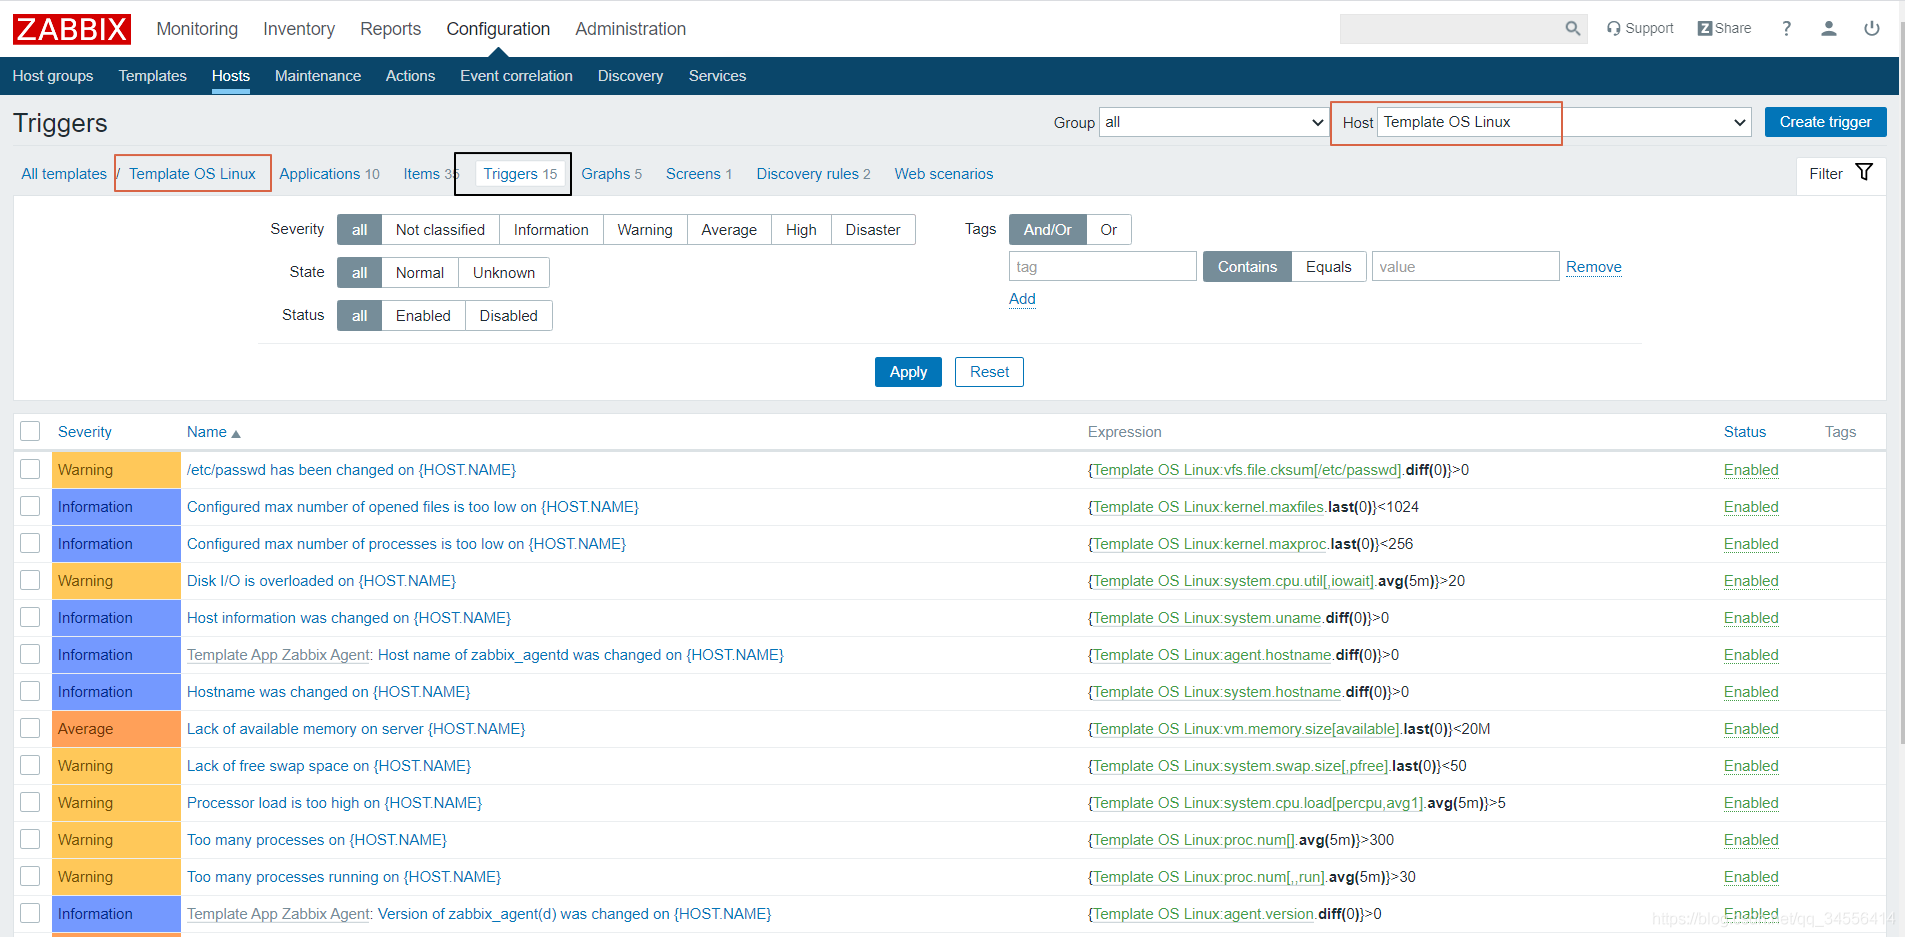Click the Reset filter button

(989, 372)
